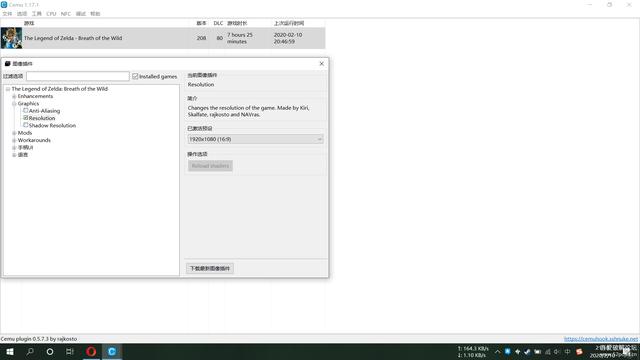Open third Cemu menu before CPU
This screenshot has height=360, width=640.
37,13
